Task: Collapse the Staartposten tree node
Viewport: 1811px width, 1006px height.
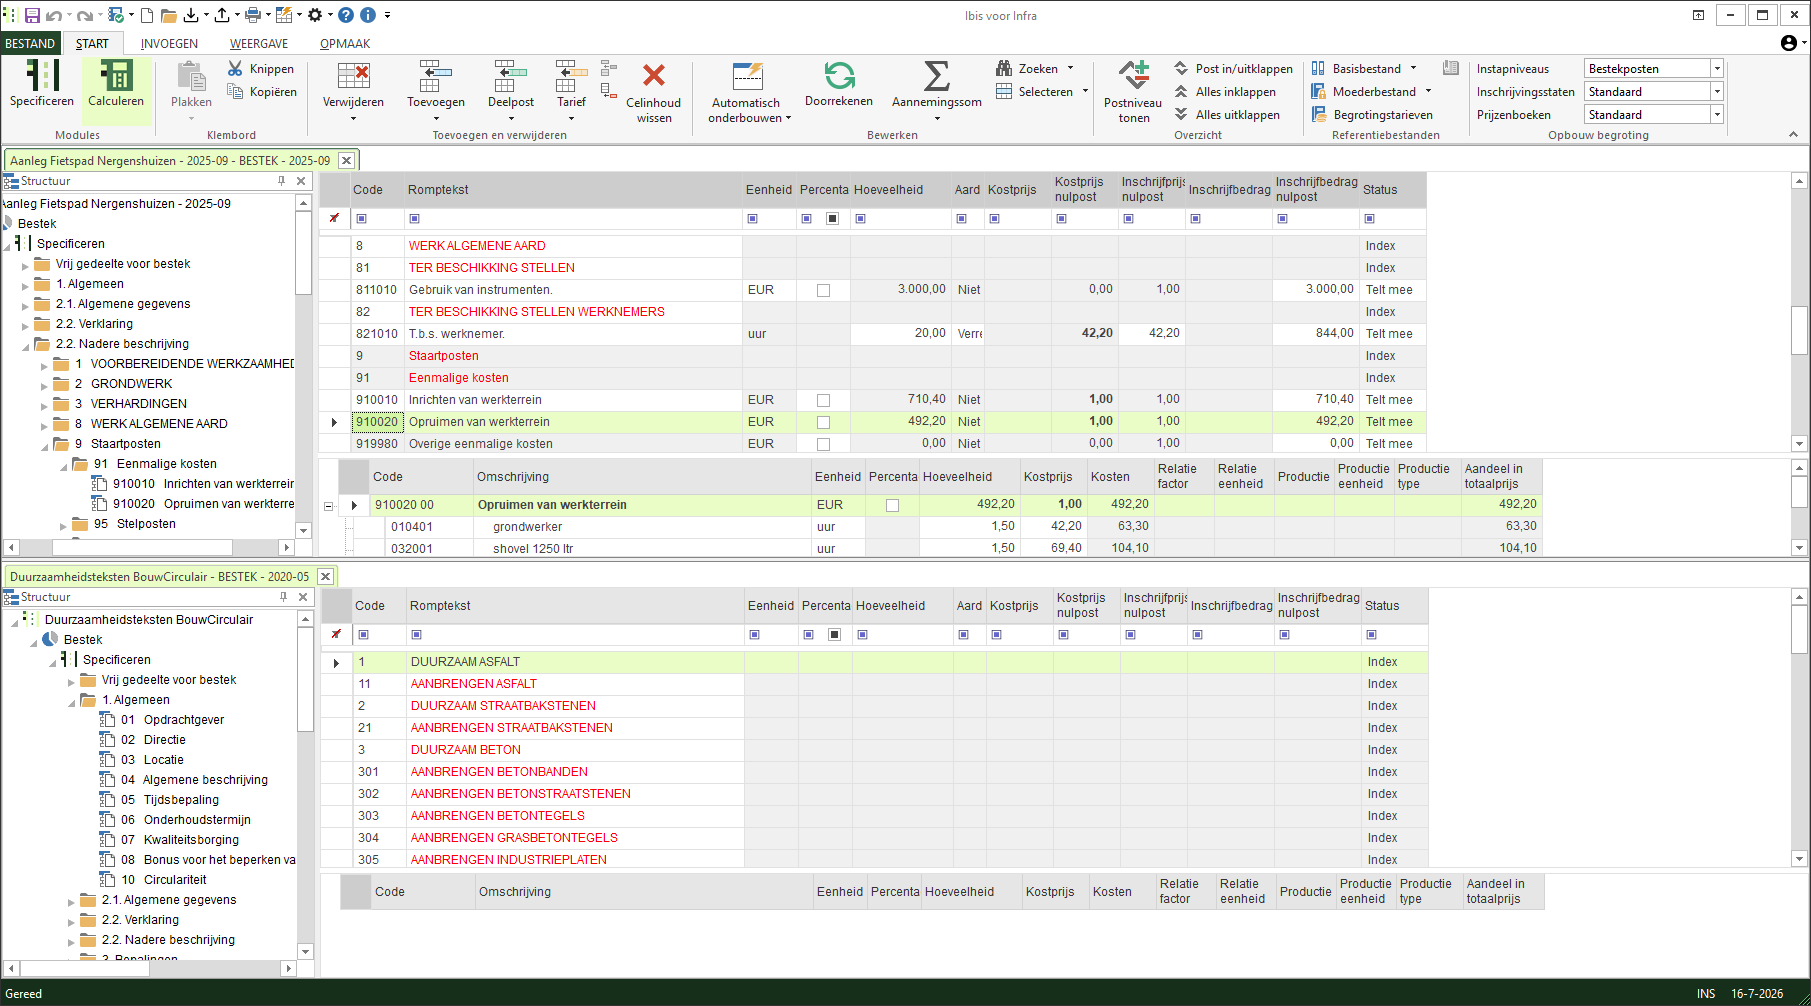Action: (x=44, y=445)
